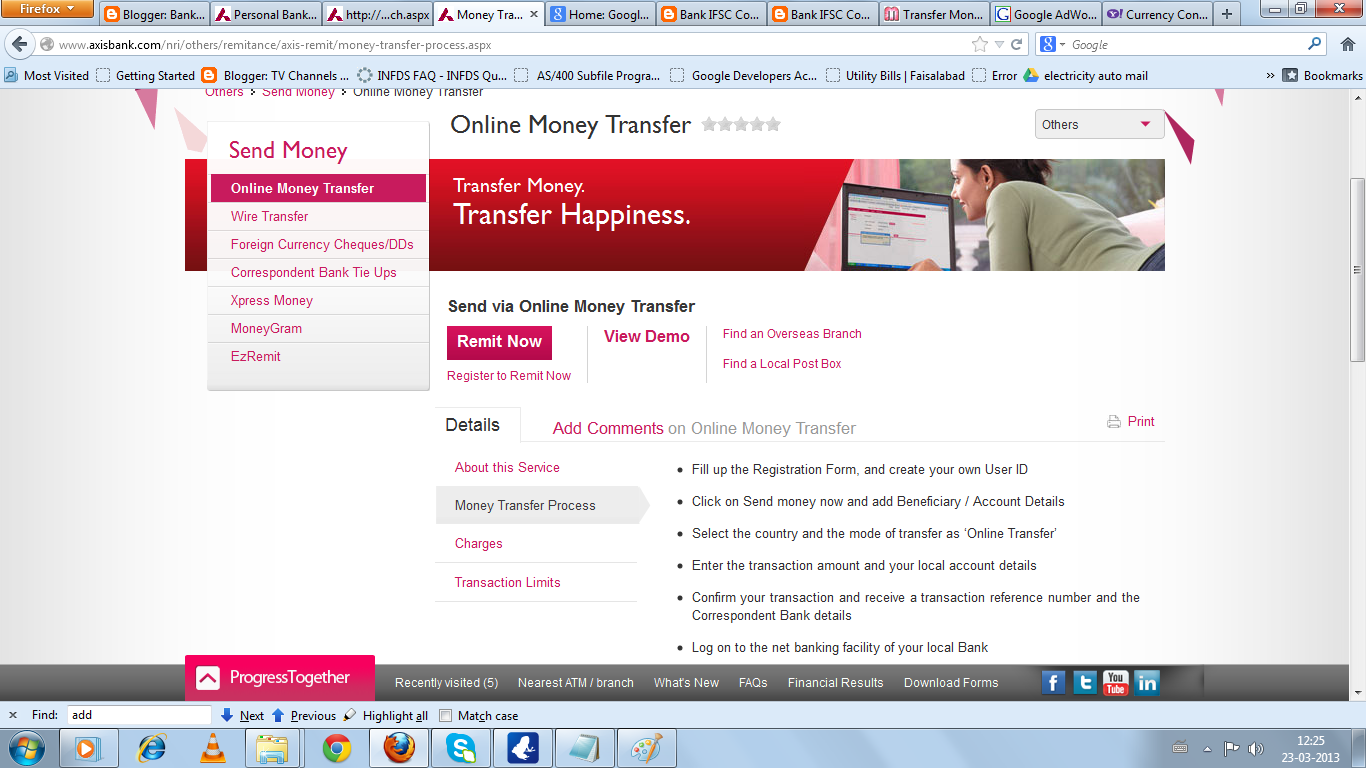Click View Demo link

(x=647, y=336)
